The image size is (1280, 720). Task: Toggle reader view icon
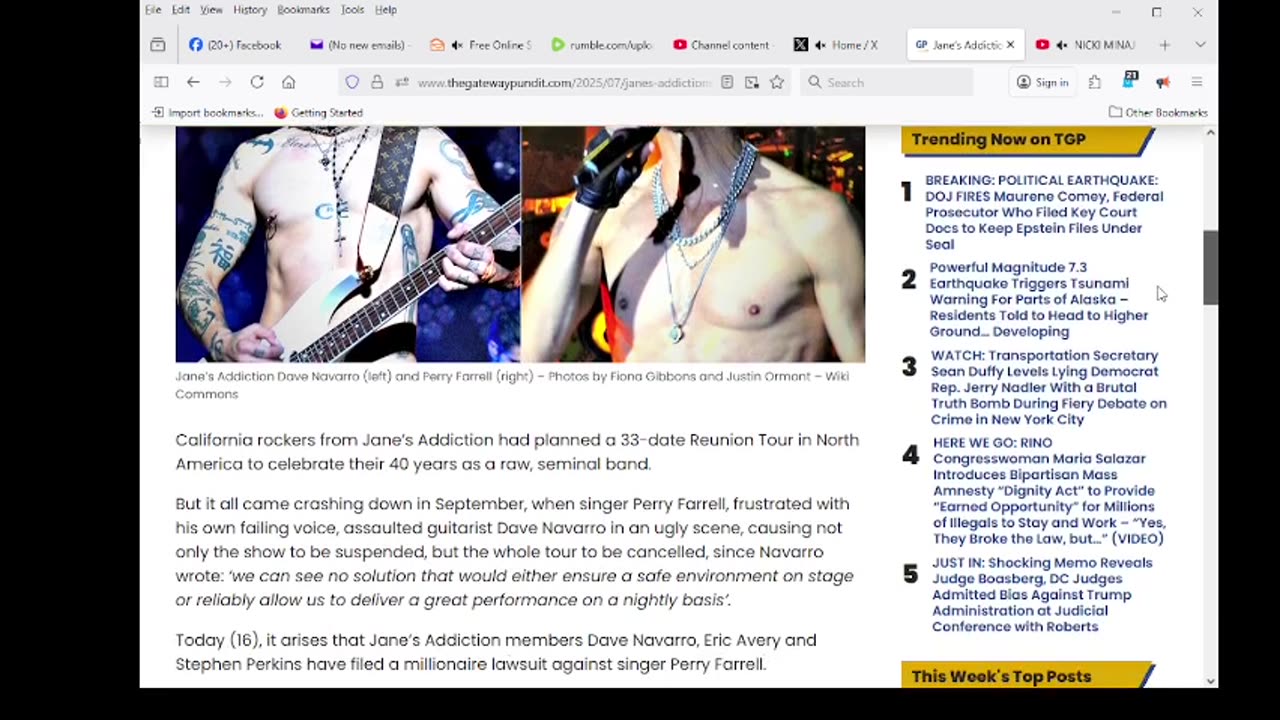pyautogui.click(x=727, y=82)
